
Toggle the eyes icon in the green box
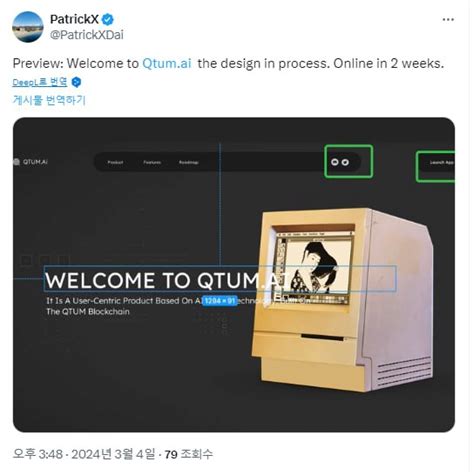click(x=340, y=162)
